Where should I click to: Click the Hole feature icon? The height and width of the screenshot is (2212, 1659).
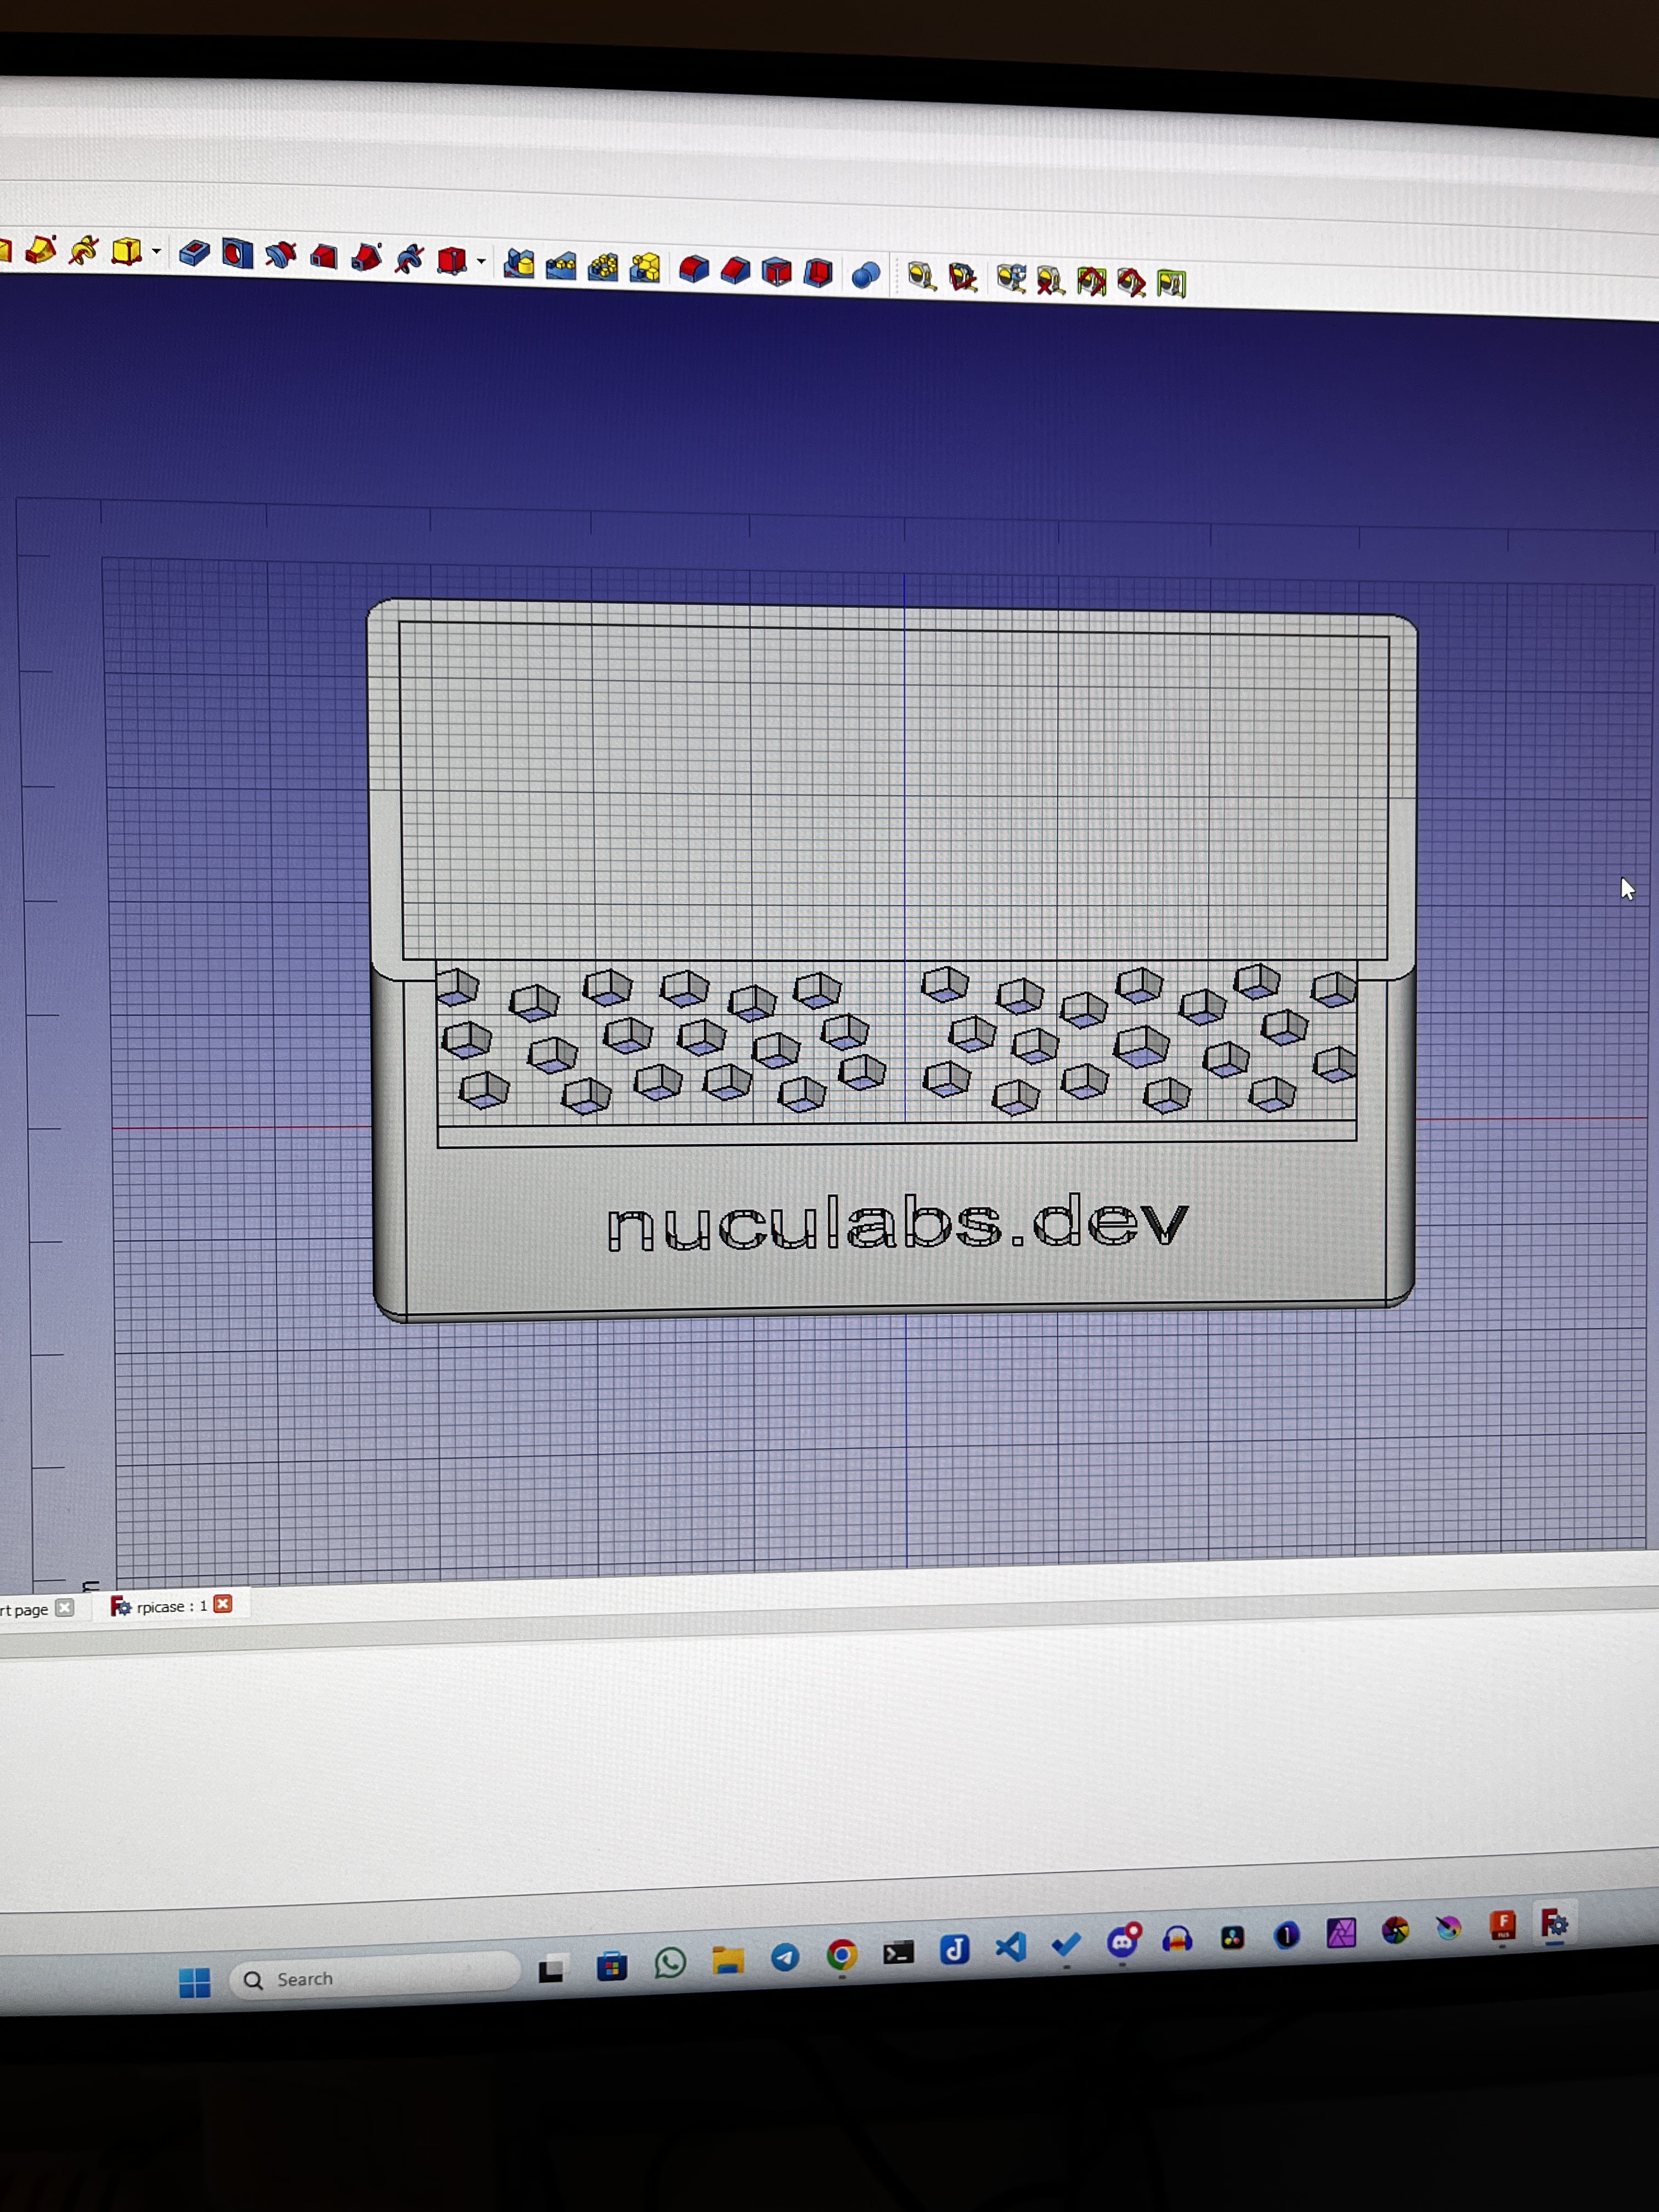click(237, 254)
